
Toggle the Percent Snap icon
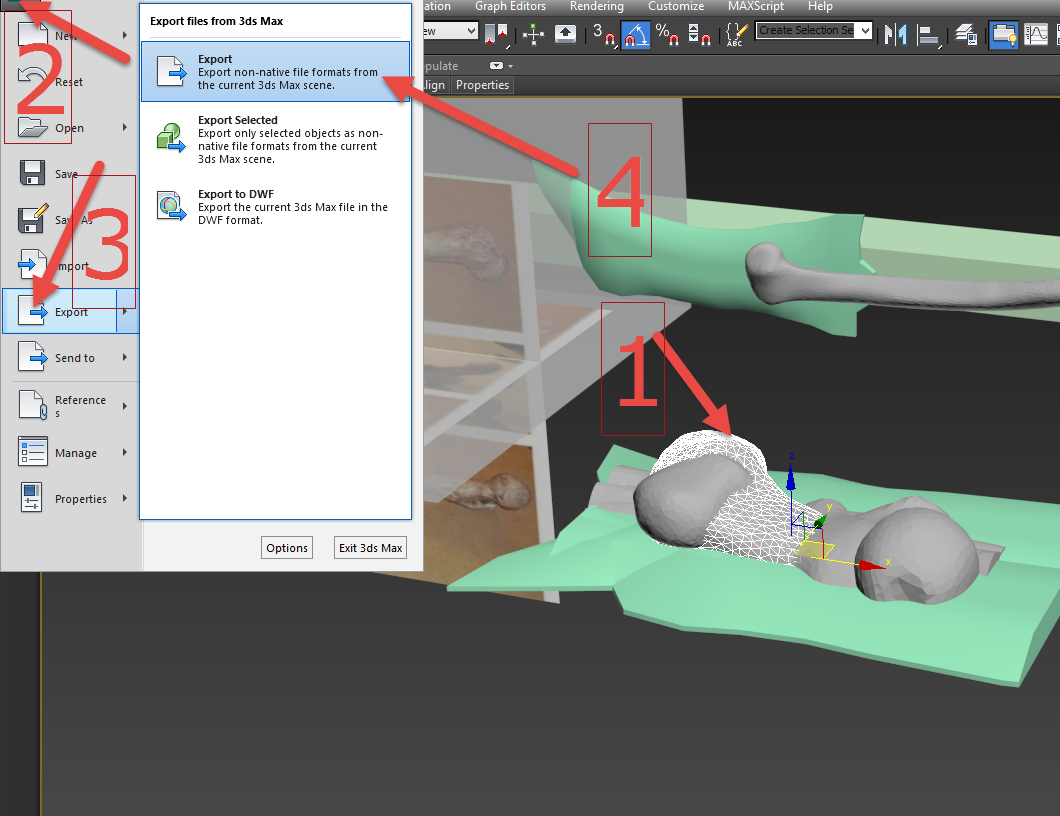667,34
